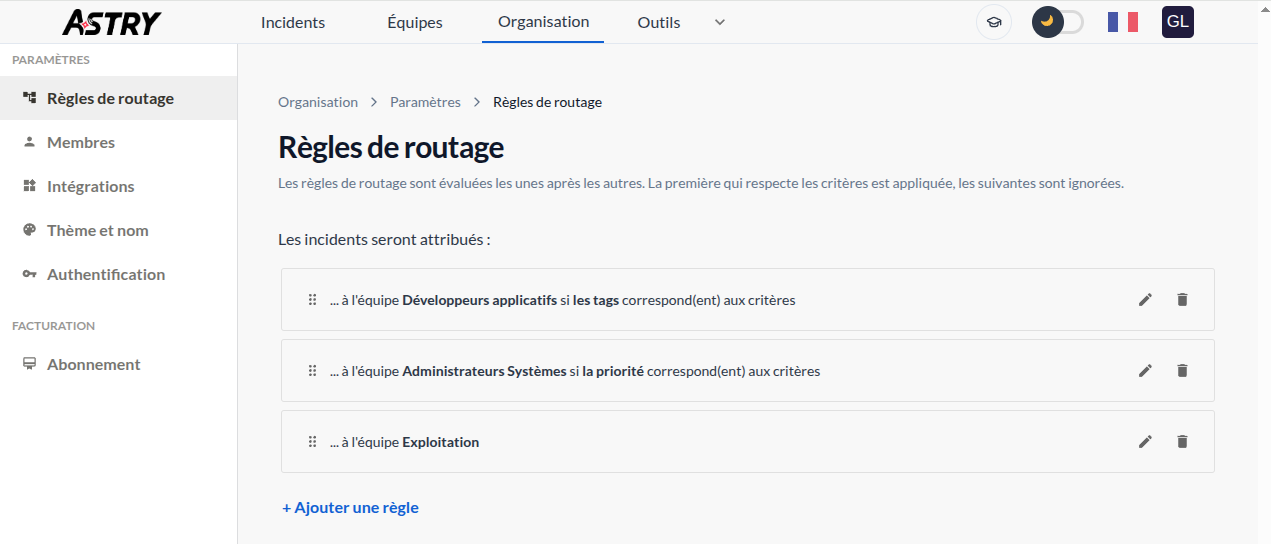Open the Incidents tab
The height and width of the screenshot is (544, 1271).
tap(293, 22)
